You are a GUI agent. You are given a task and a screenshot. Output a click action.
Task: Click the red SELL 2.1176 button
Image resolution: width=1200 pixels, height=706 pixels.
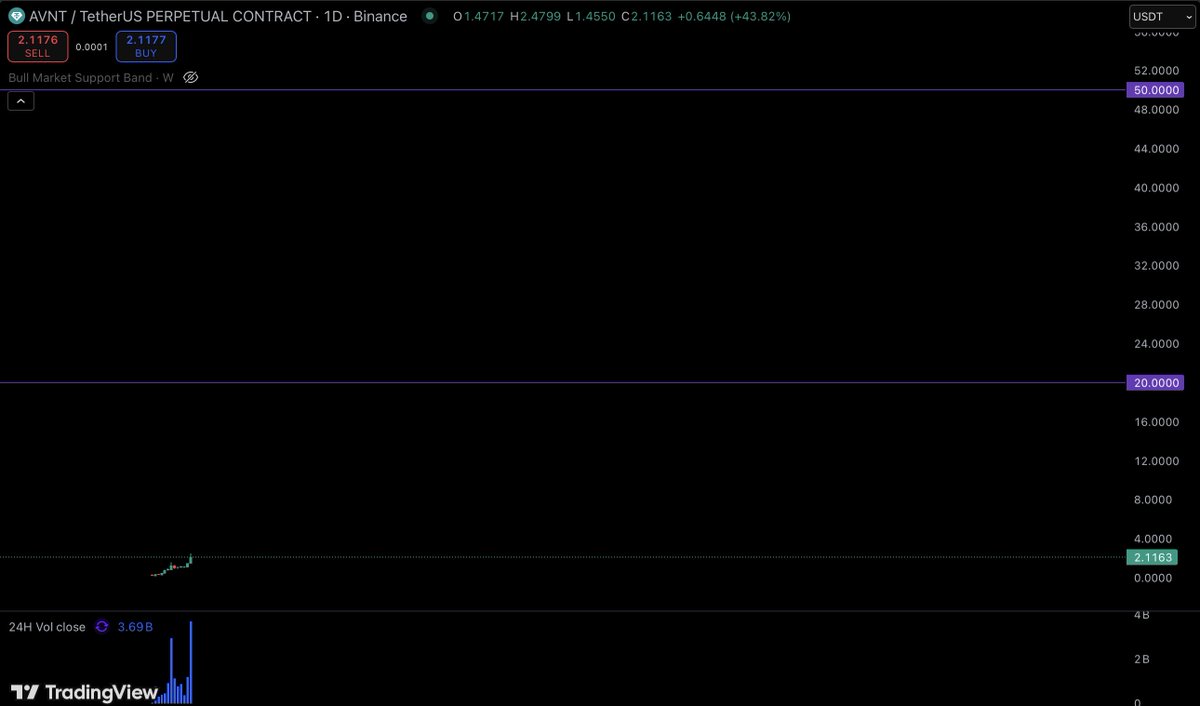[x=37, y=46]
